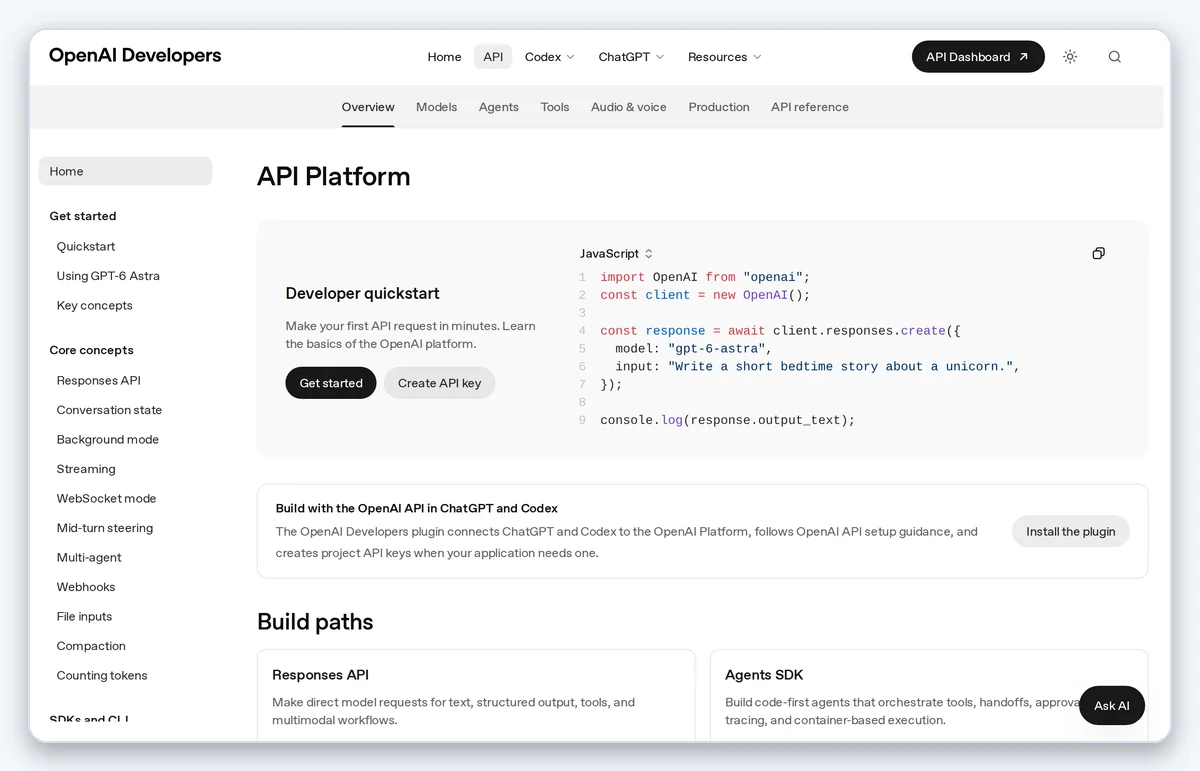This screenshot has width=1200, height=771.
Task: Select Home in the sidebar
Action: point(125,171)
